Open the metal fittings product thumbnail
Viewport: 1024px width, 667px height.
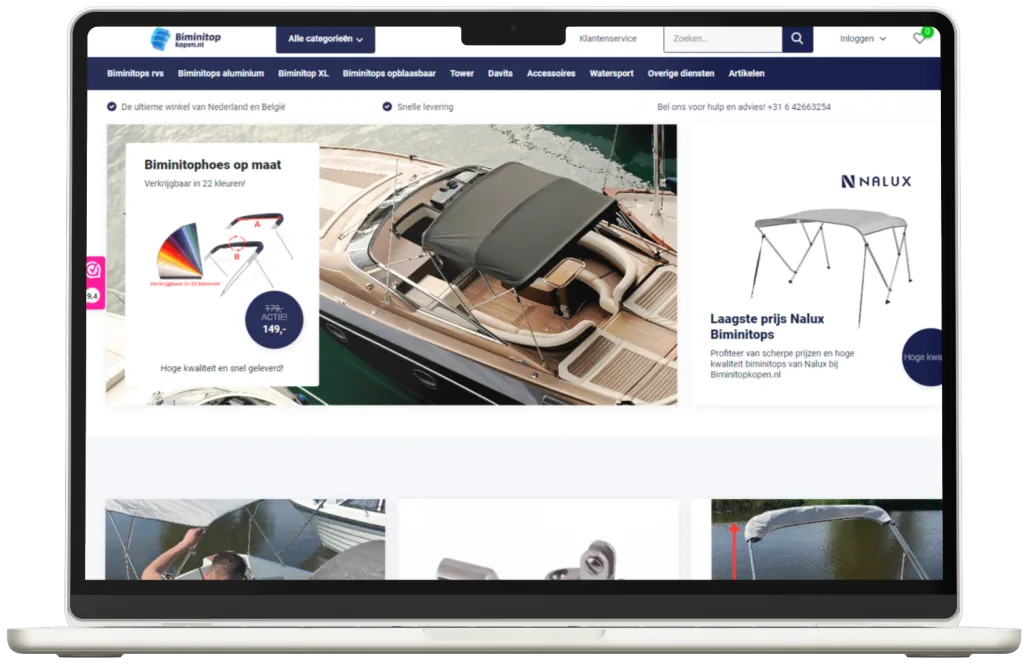[x=539, y=540]
